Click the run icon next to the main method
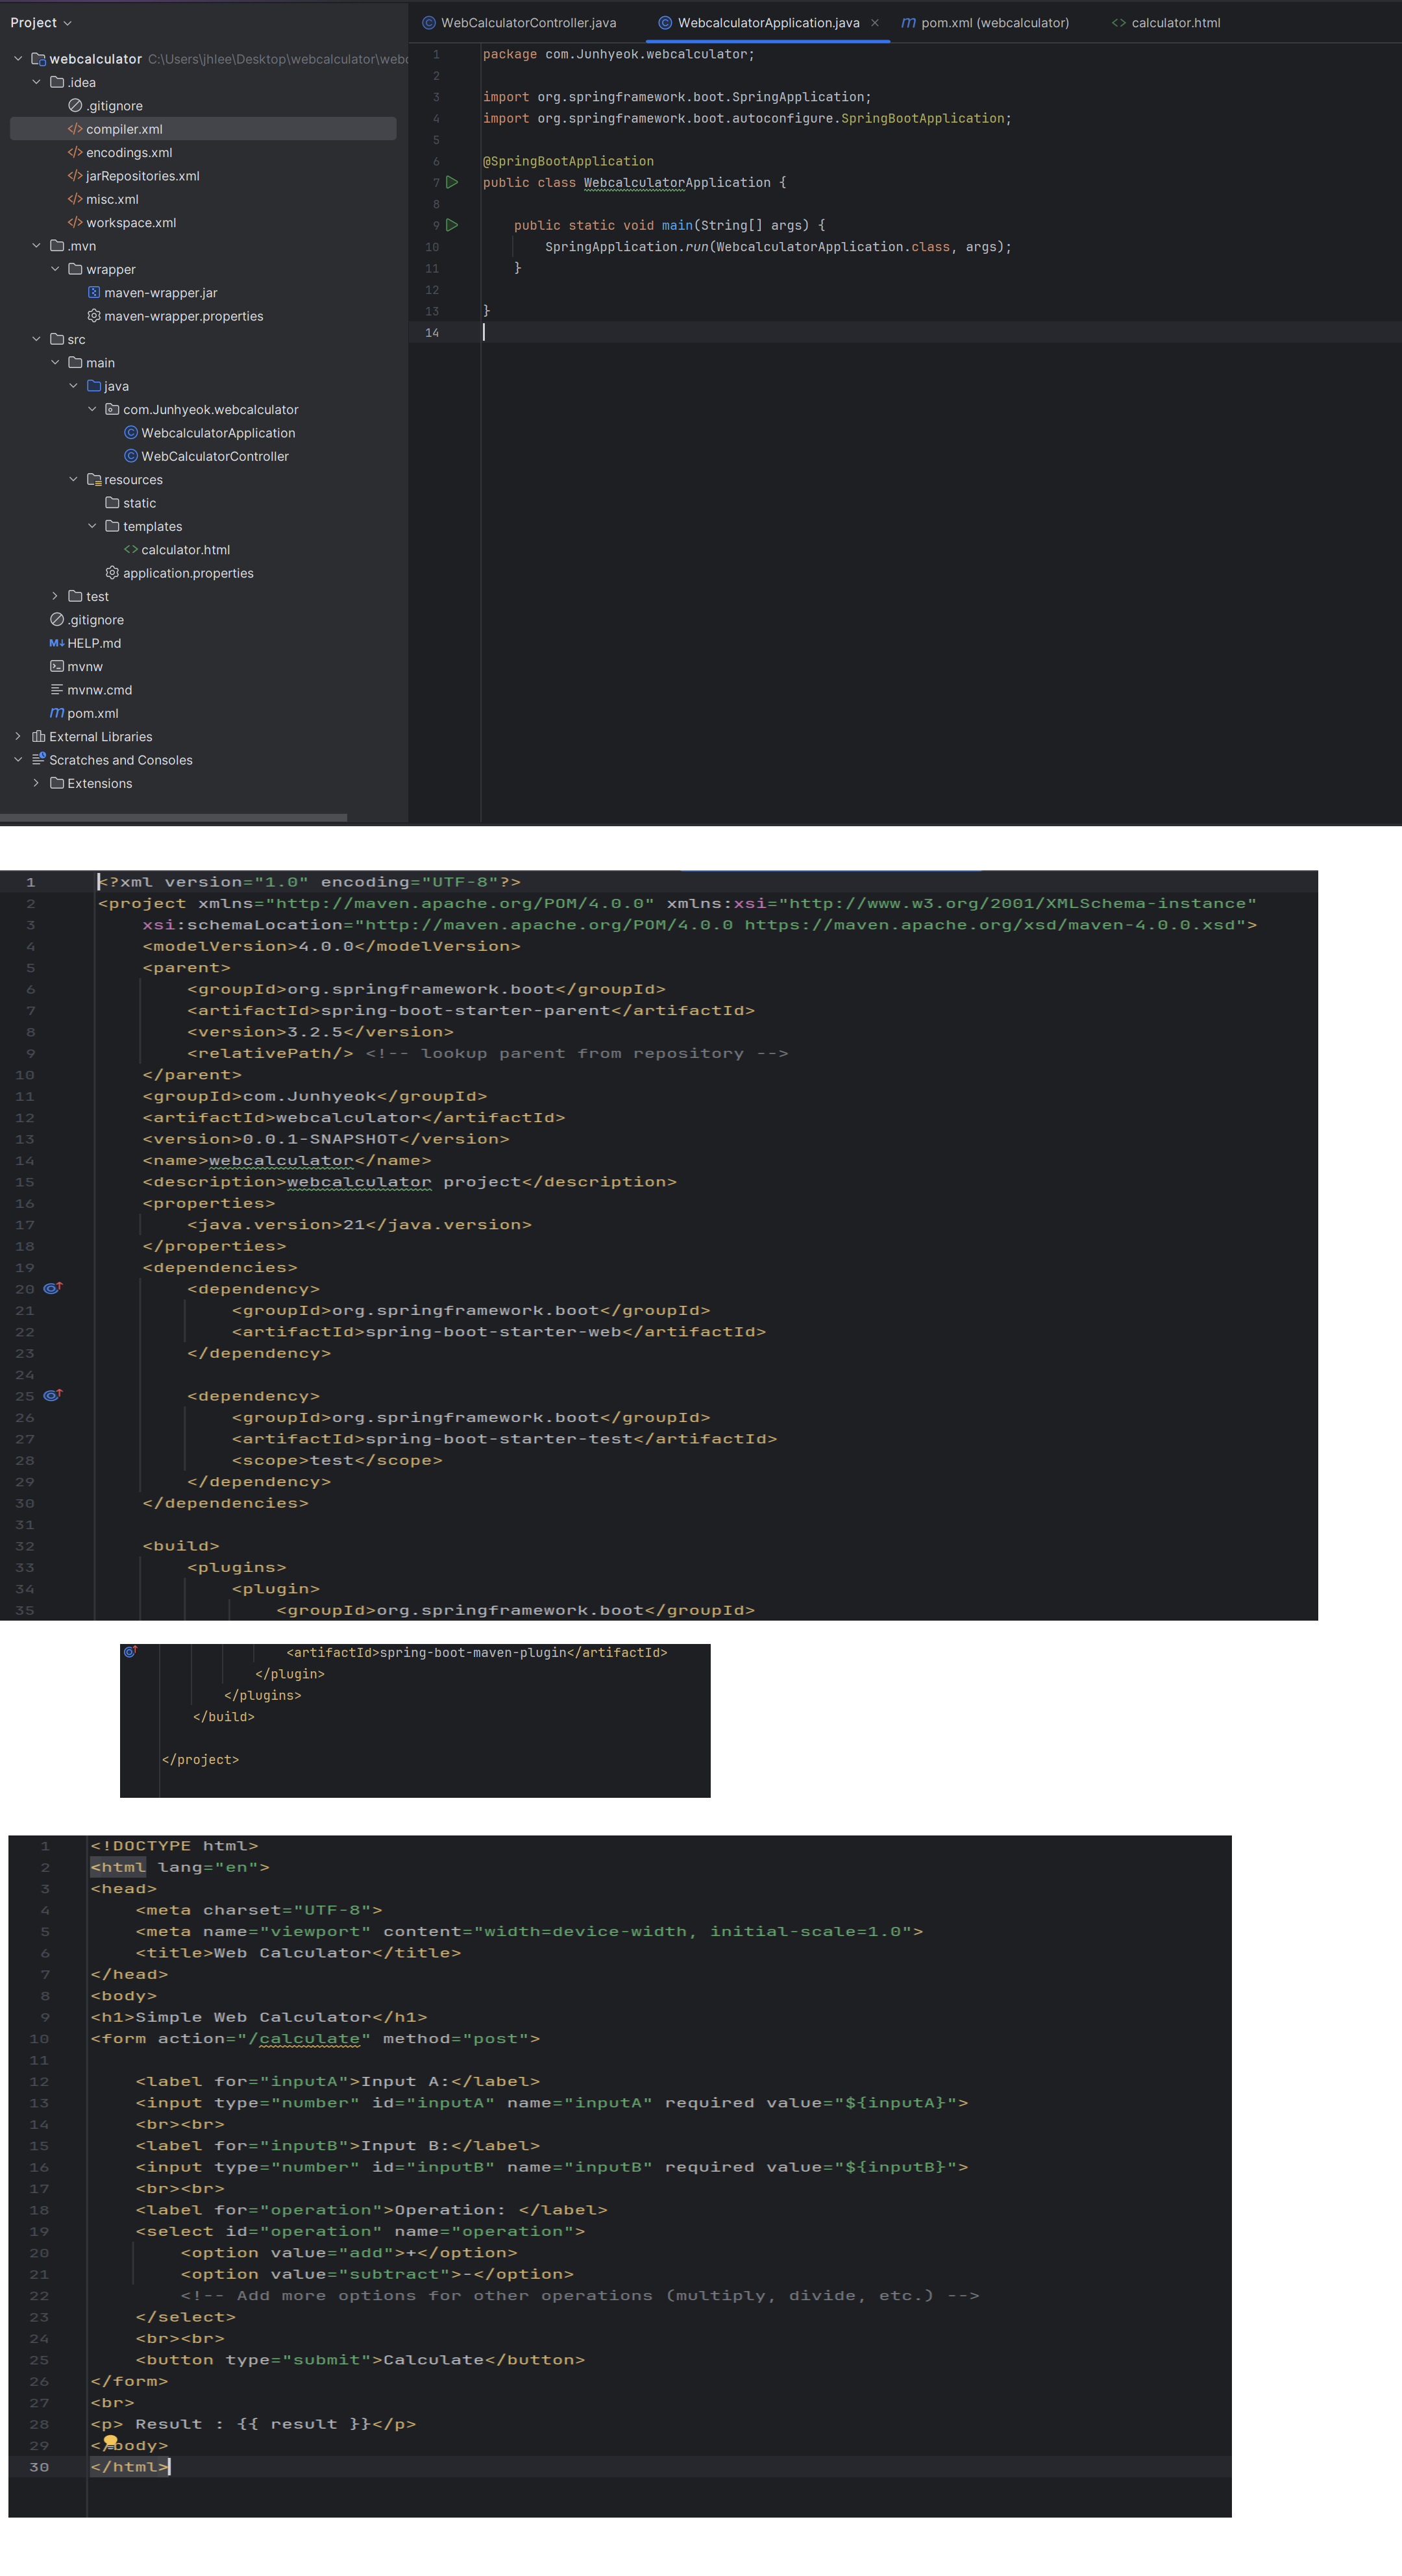The width and height of the screenshot is (1402, 2576). (x=452, y=224)
